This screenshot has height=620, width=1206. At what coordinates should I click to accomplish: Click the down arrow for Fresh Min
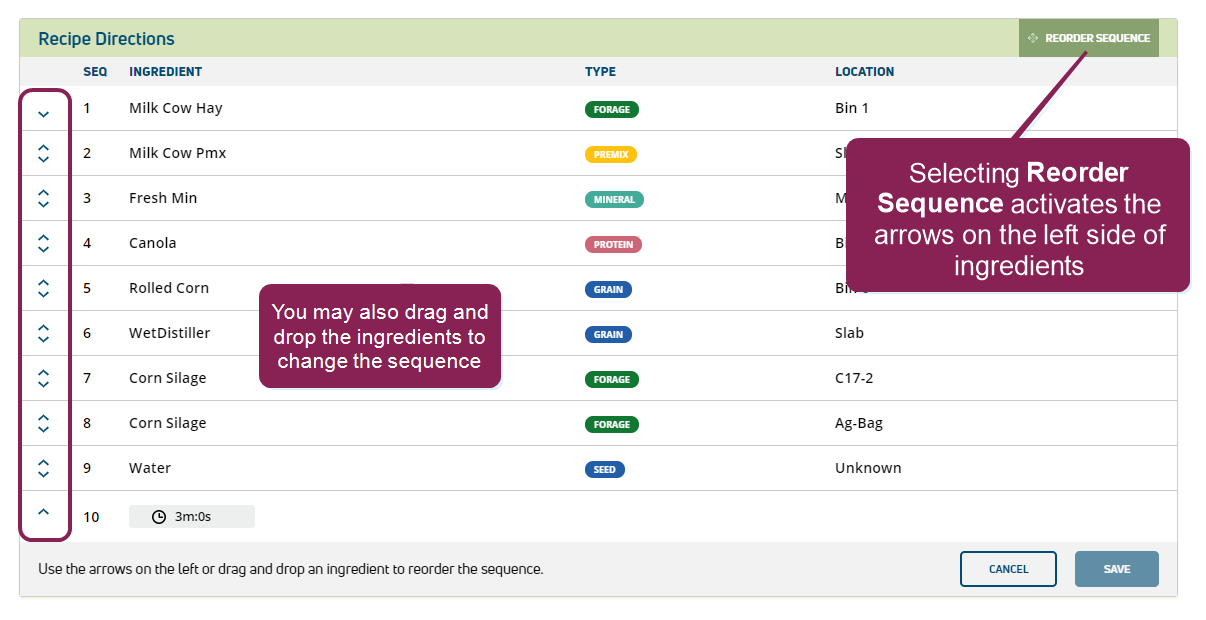coord(43,204)
